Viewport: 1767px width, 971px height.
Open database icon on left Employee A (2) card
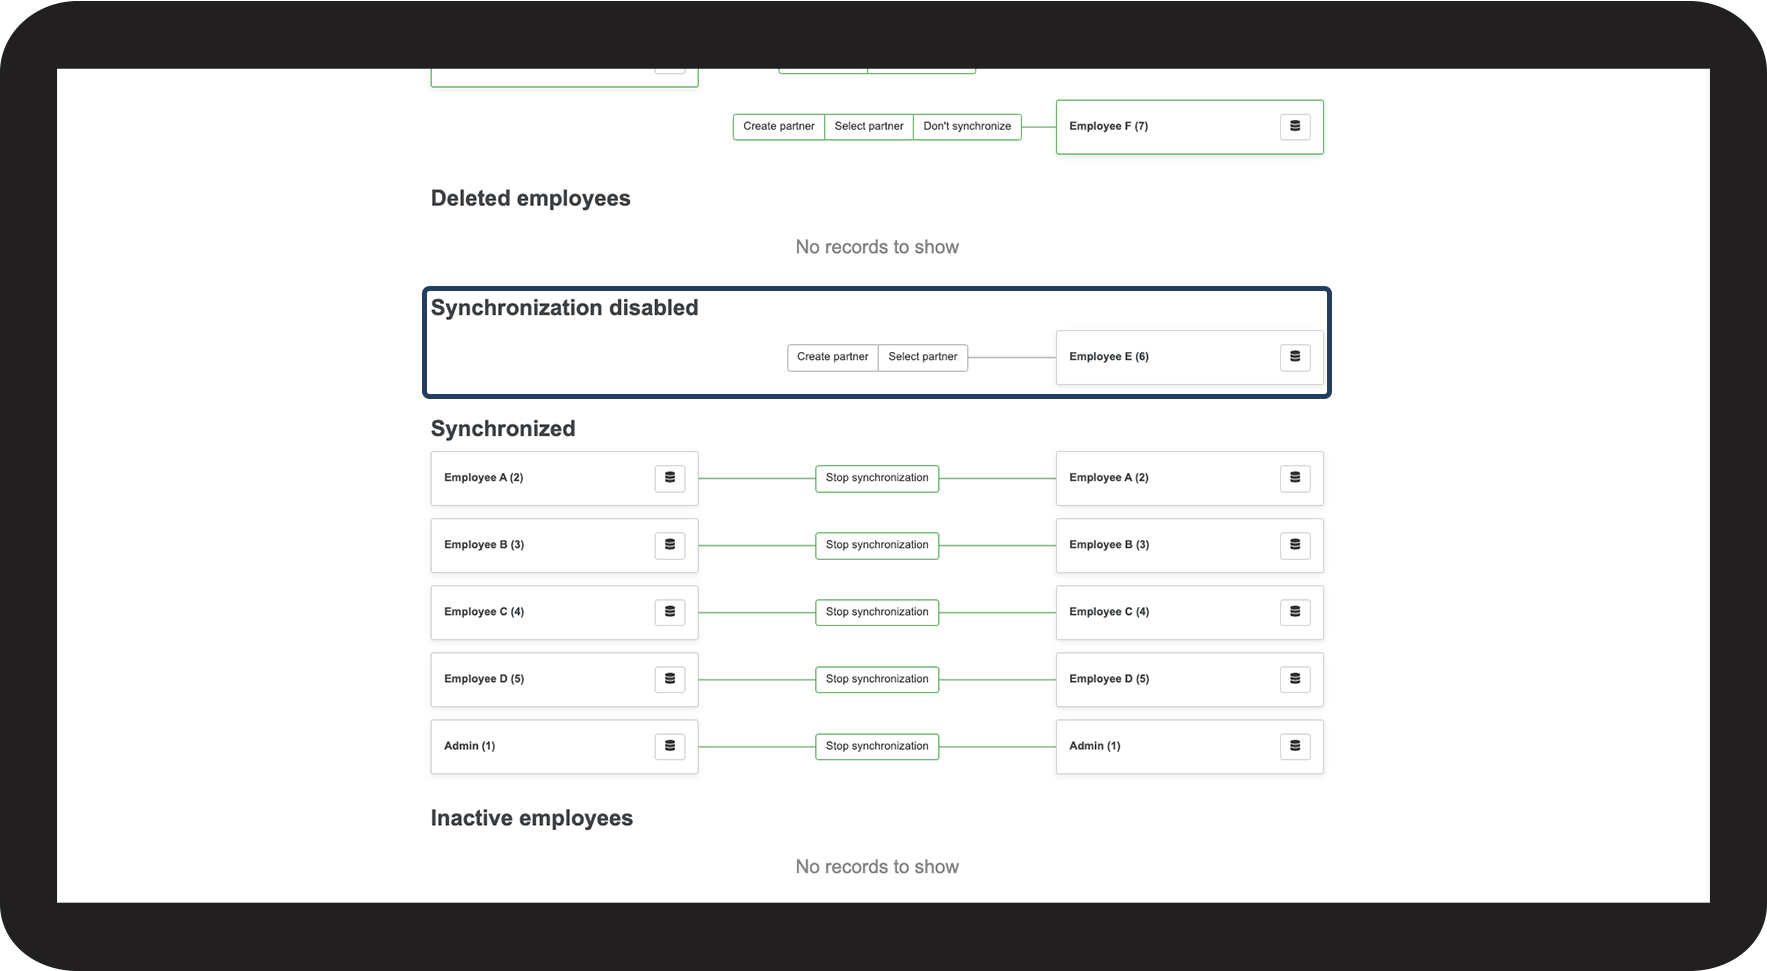[x=670, y=478]
